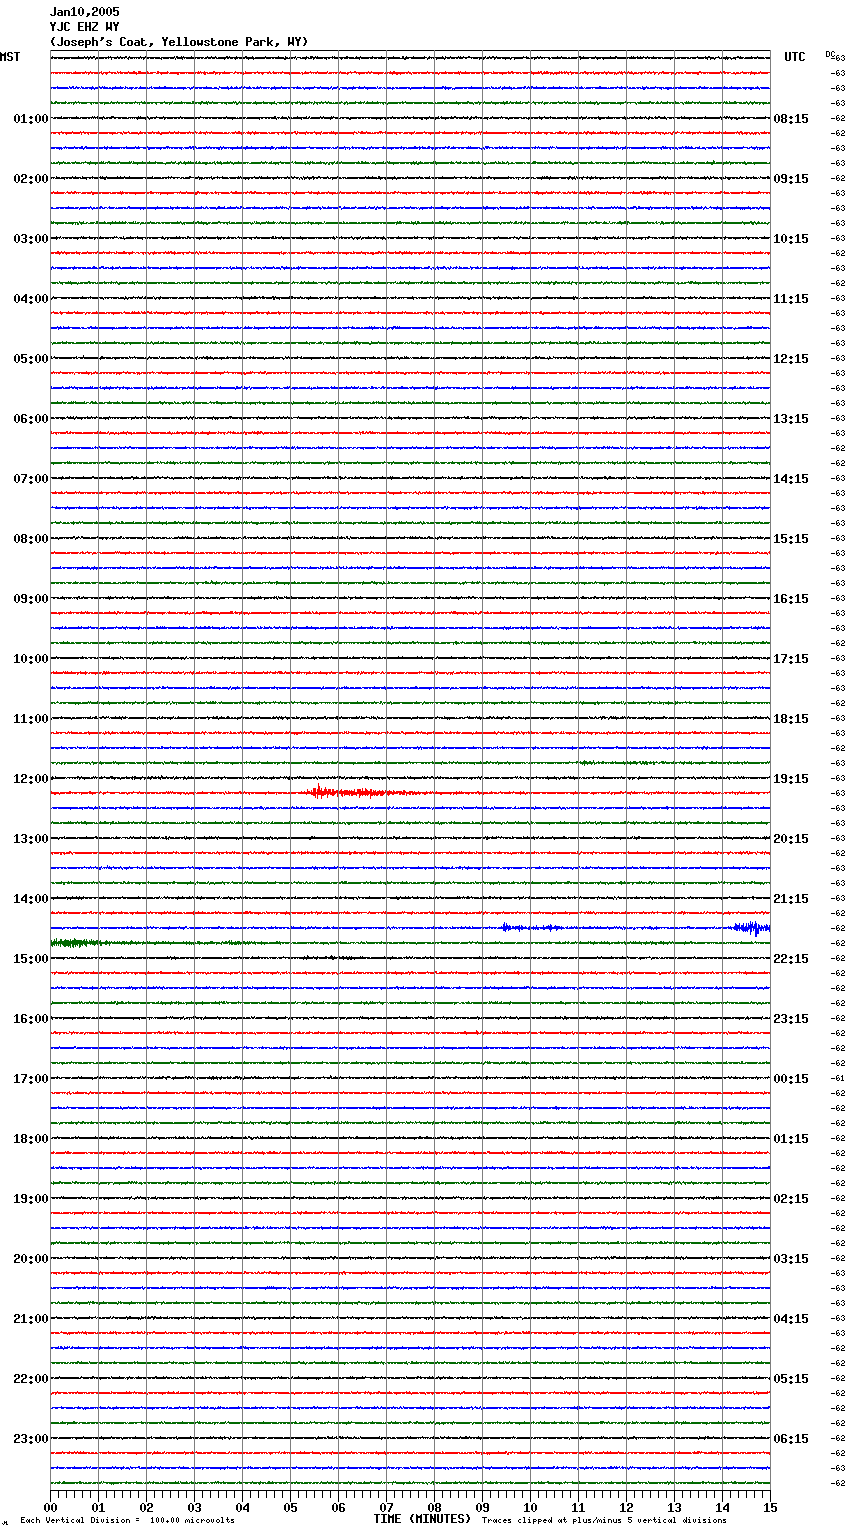Click the 21:15 UTC time label

pyautogui.click(x=791, y=899)
